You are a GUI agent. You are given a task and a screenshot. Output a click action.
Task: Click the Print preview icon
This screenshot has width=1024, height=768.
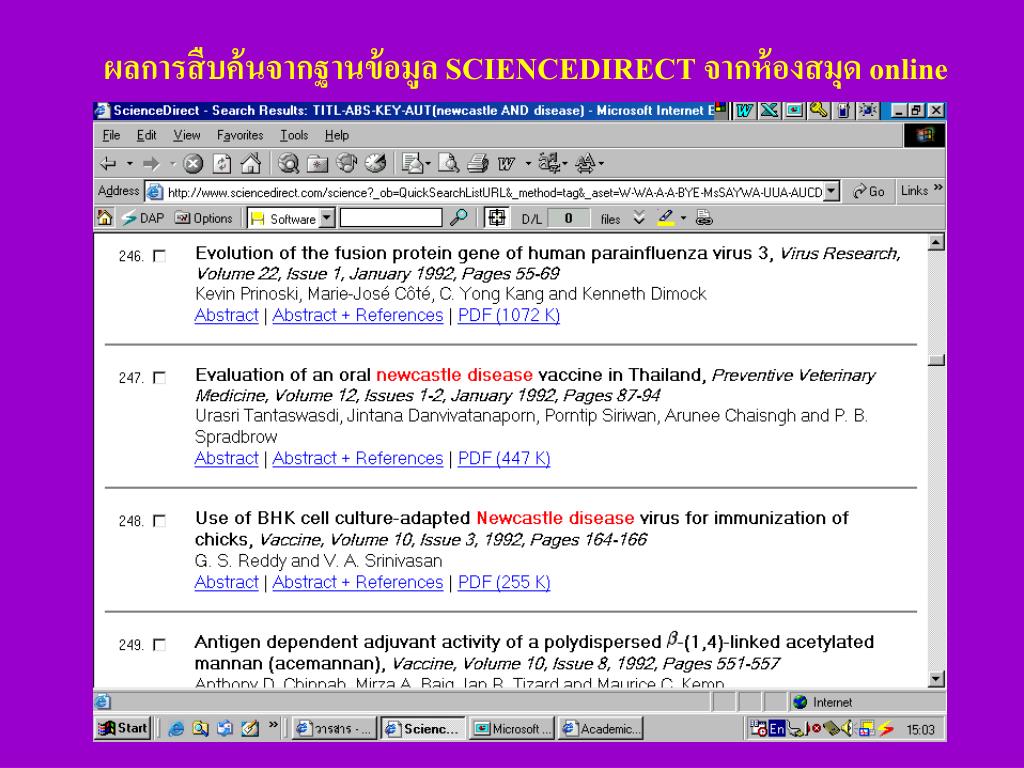(x=449, y=163)
